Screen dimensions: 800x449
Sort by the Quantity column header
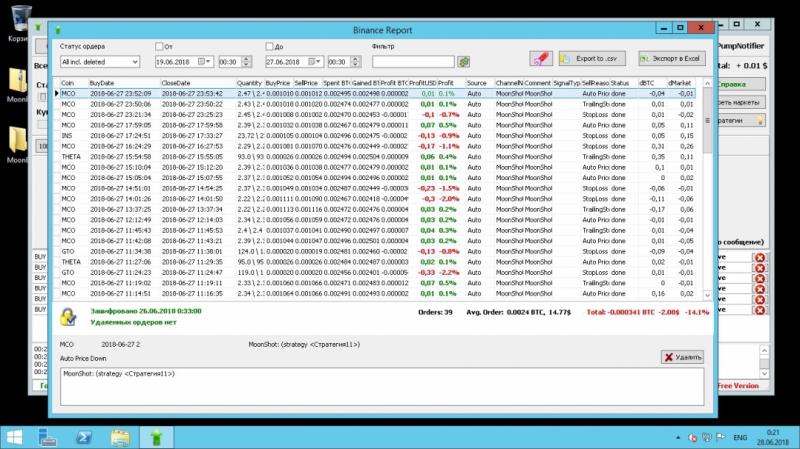coord(249,83)
